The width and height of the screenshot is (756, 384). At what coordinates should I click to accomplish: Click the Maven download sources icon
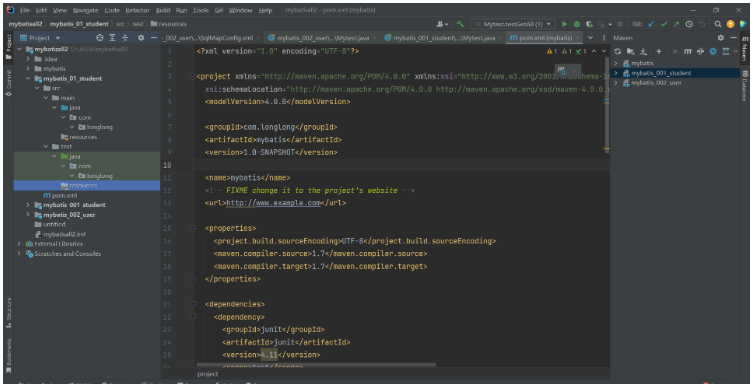[x=644, y=51]
